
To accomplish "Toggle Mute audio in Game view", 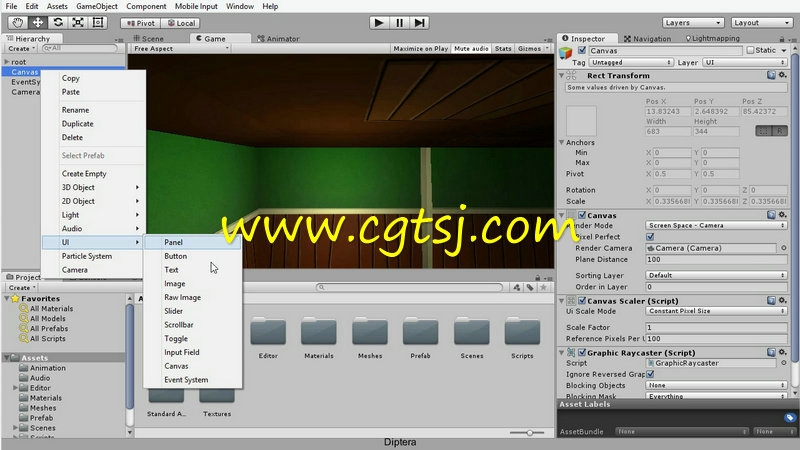I will [471, 48].
